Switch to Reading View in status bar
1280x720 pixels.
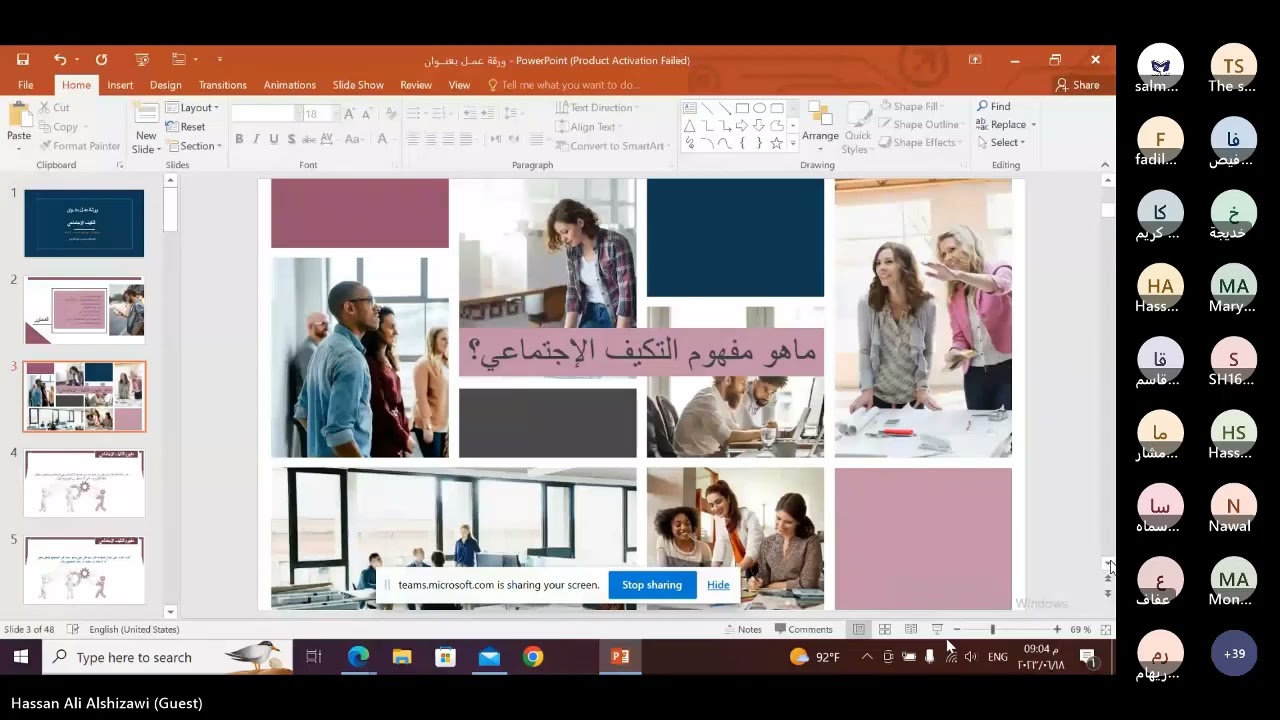click(x=911, y=629)
